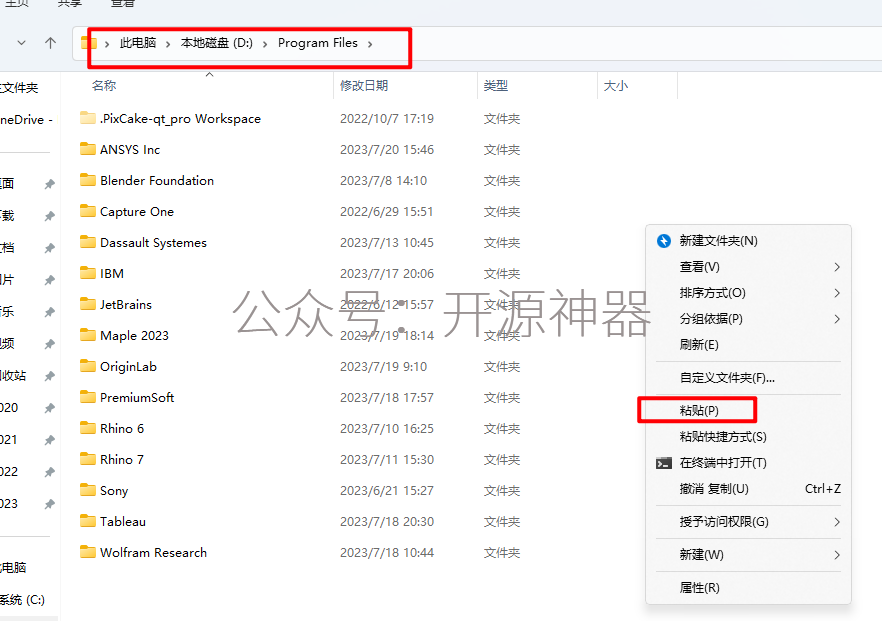Viewport: 882px width, 621px height.
Task: Click the 2023/7/18 17:57 date cell
Action: point(386,398)
